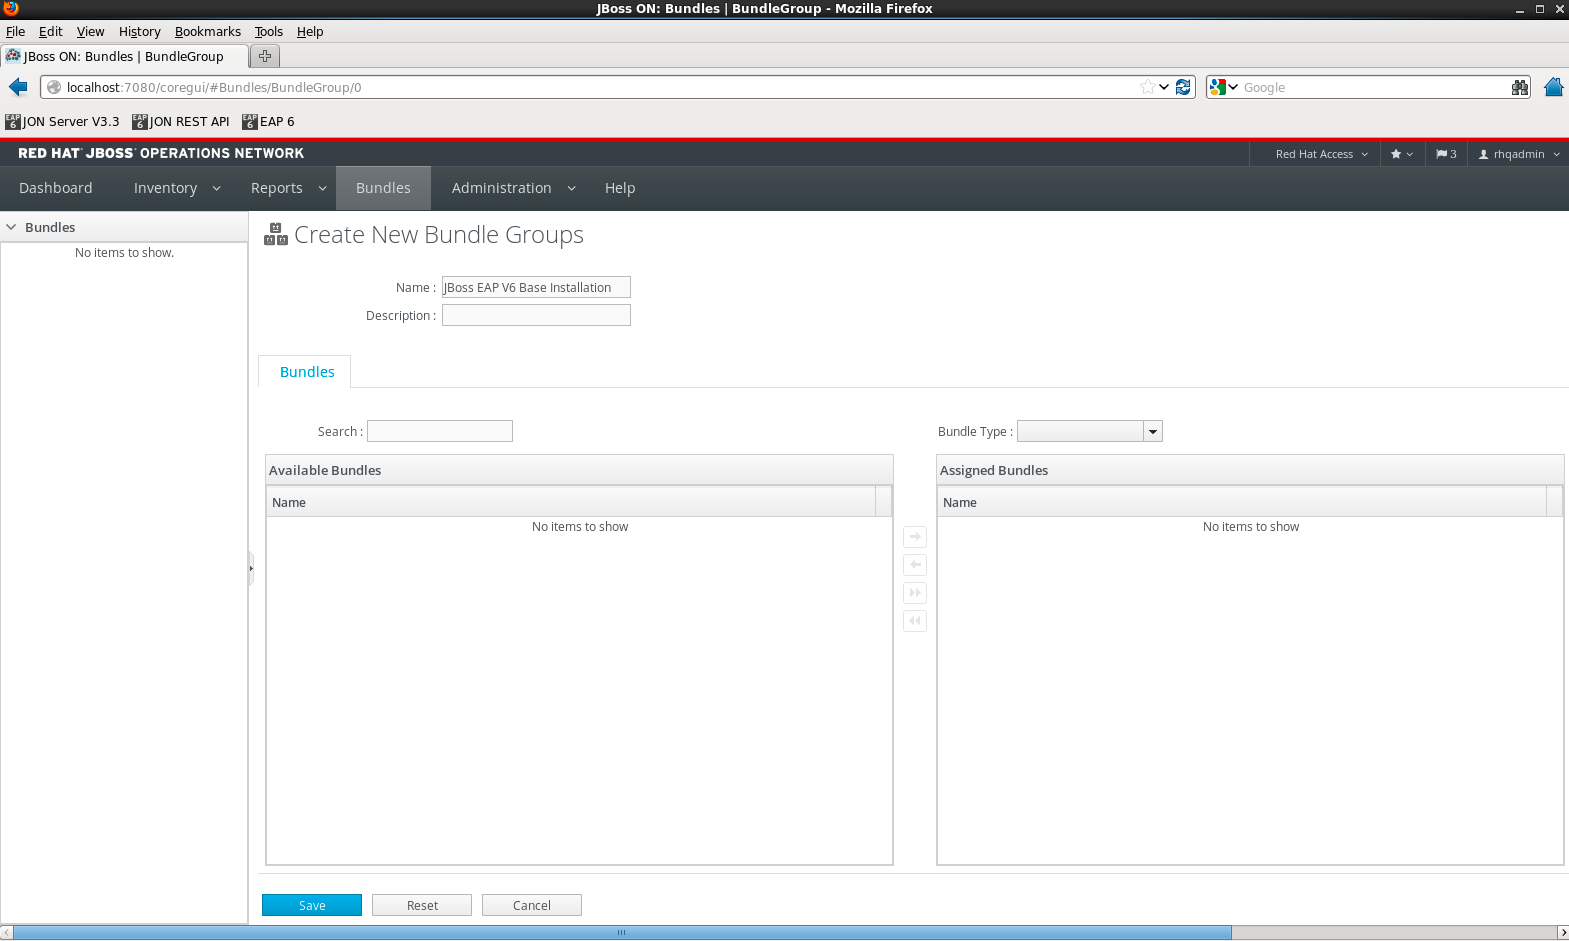This screenshot has height=941, width=1569.
Task: Expand the Administration menu arrow
Action: point(571,188)
